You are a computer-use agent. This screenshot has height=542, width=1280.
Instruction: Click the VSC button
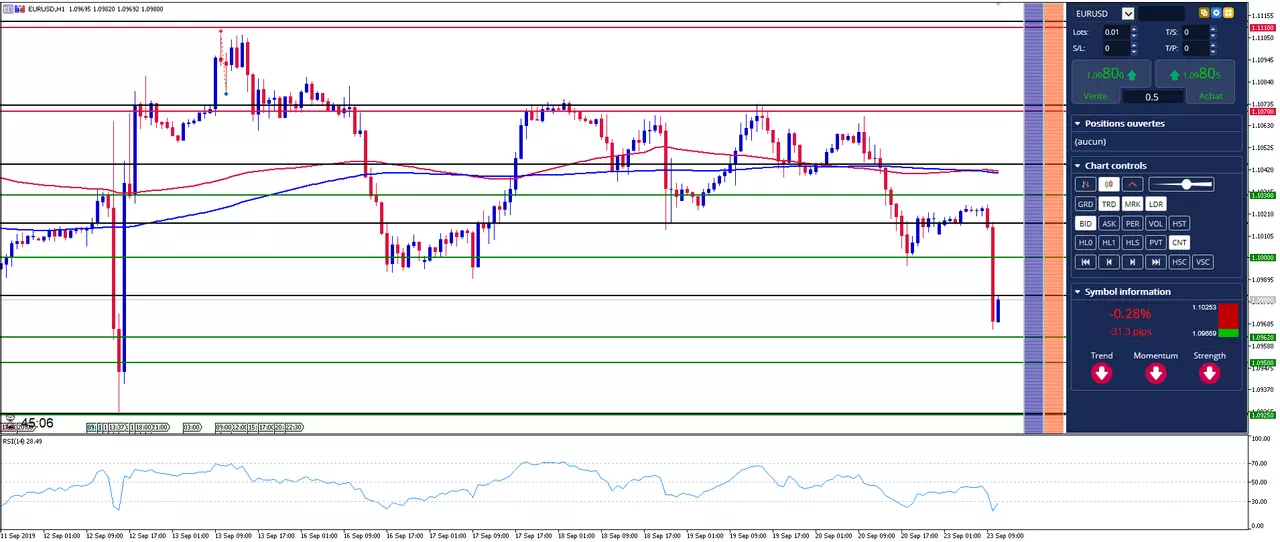1203,262
